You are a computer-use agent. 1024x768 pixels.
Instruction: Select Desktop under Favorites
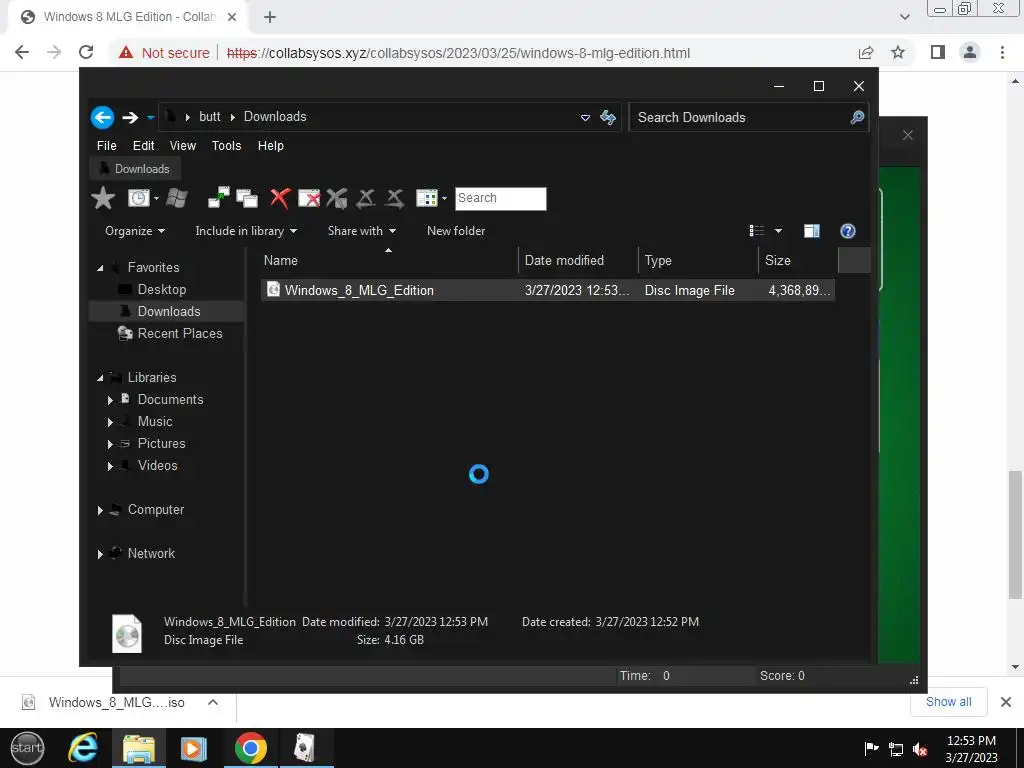tap(162, 289)
